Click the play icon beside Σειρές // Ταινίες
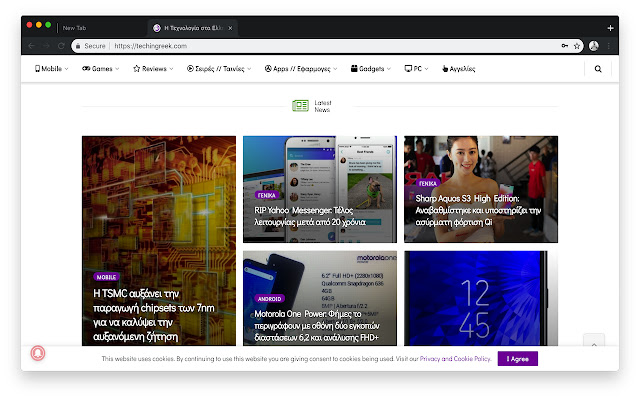Image resolution: width=640 pixels, height=400 pixels. (190, 69)
